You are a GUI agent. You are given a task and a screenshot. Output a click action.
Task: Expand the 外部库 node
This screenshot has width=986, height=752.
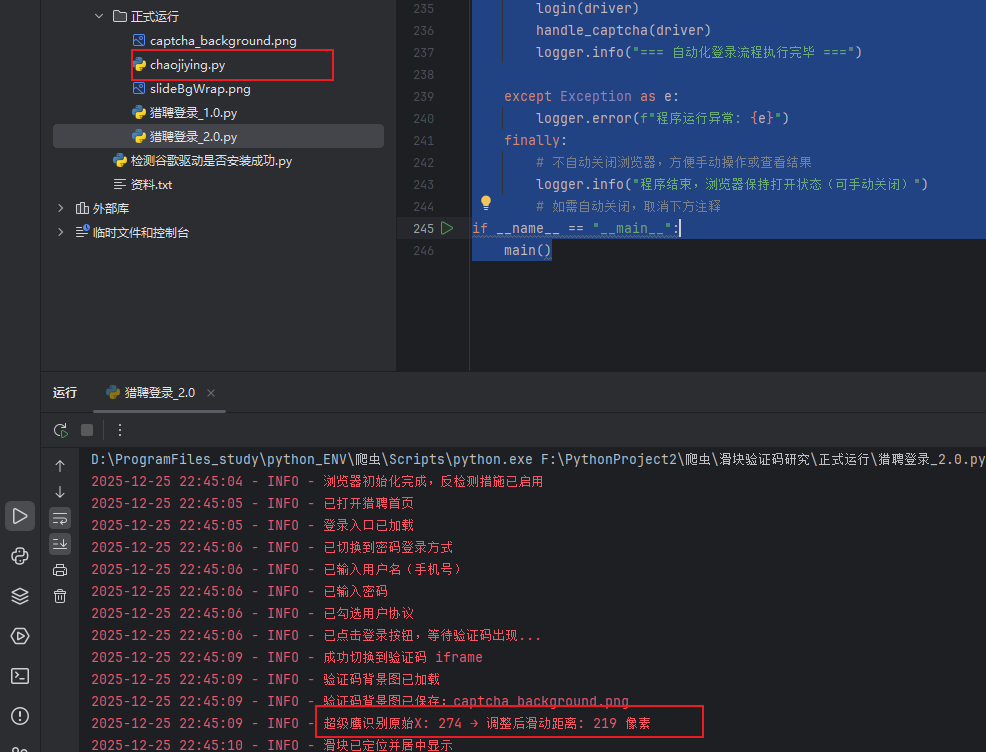(60, 208)
